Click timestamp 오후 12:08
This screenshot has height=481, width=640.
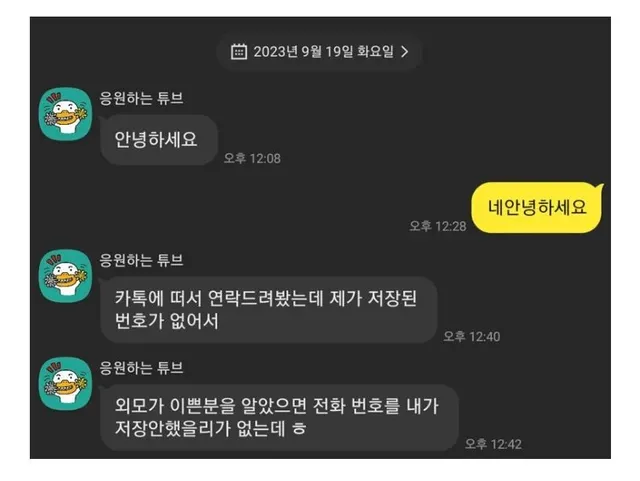point(252,158)
